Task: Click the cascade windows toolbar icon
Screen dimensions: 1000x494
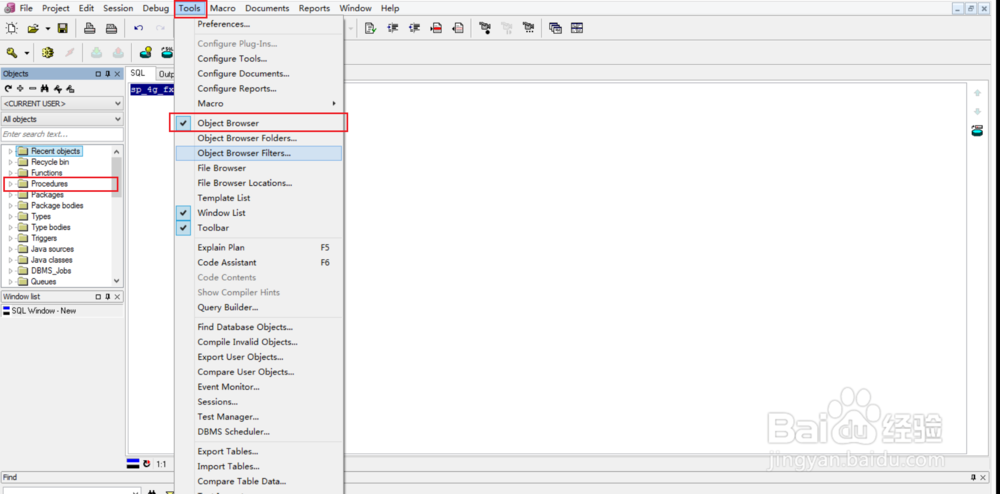Action: (x=555, y=28)
